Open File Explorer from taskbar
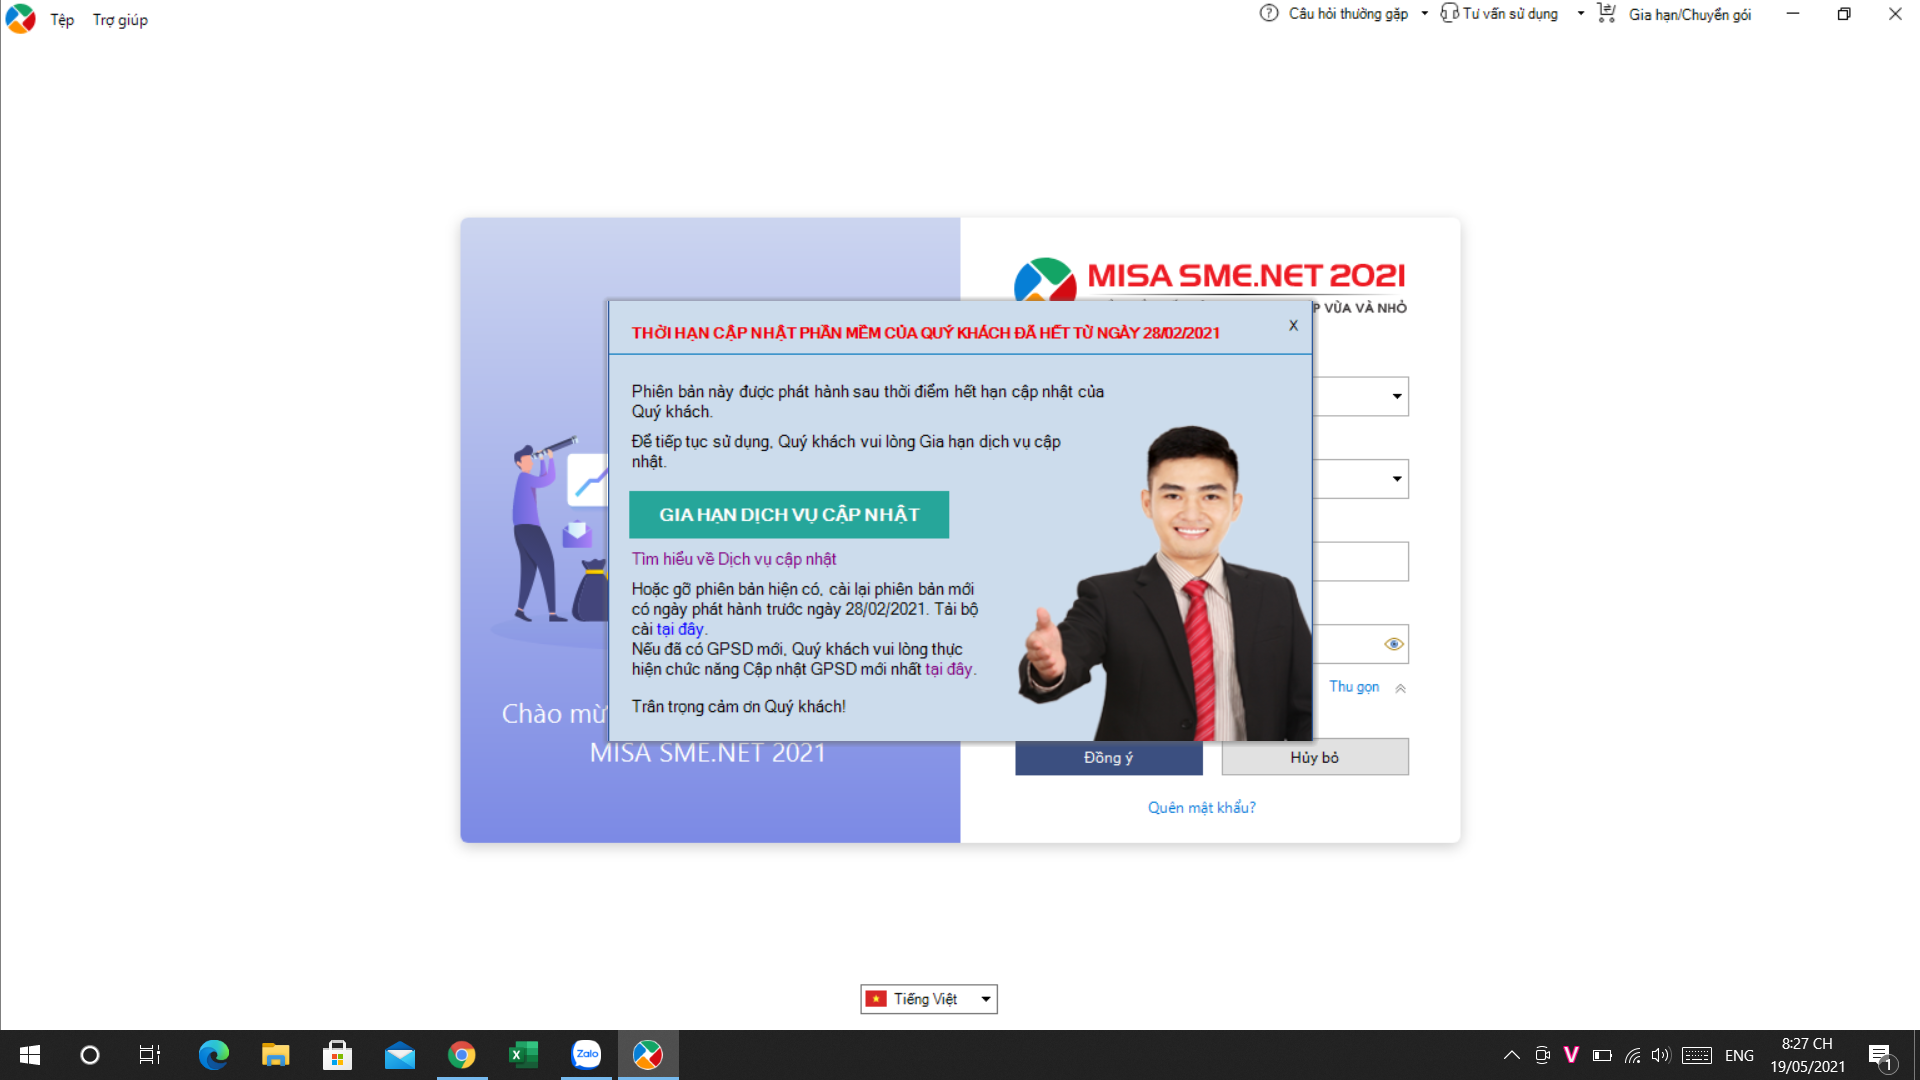The height and width of the screenshot is (1080, 1920). (275, 1055)
